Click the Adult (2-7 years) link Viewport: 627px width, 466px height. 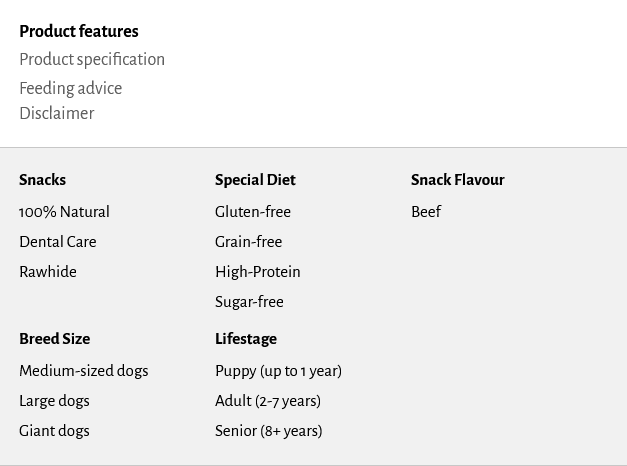tap(268, 401)
